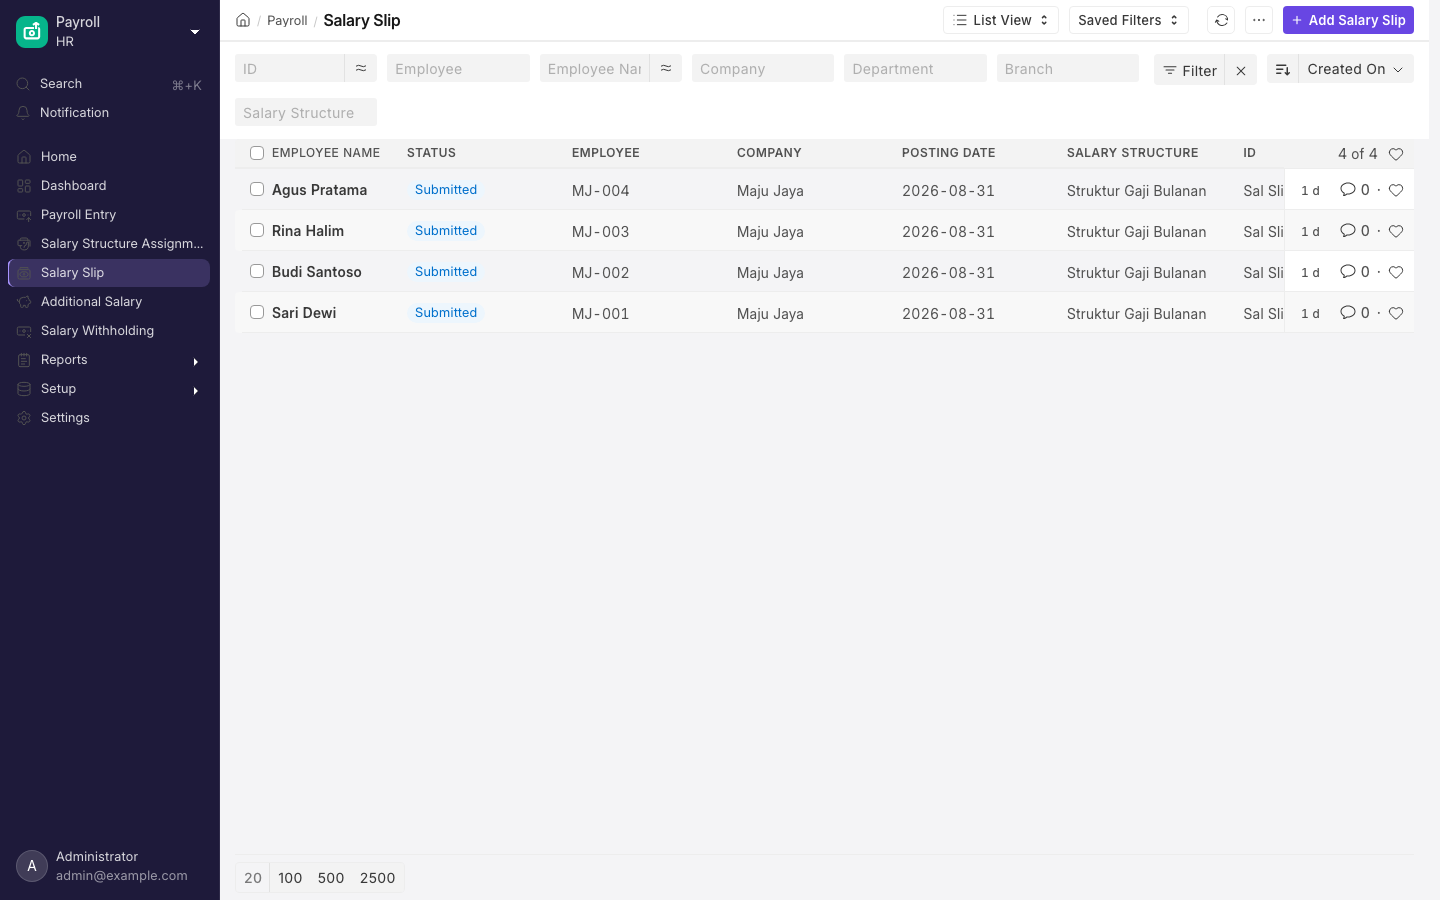Click Add Salary Slip button
This screenshot has height=900, width=1440.
tap(1348, 20)
